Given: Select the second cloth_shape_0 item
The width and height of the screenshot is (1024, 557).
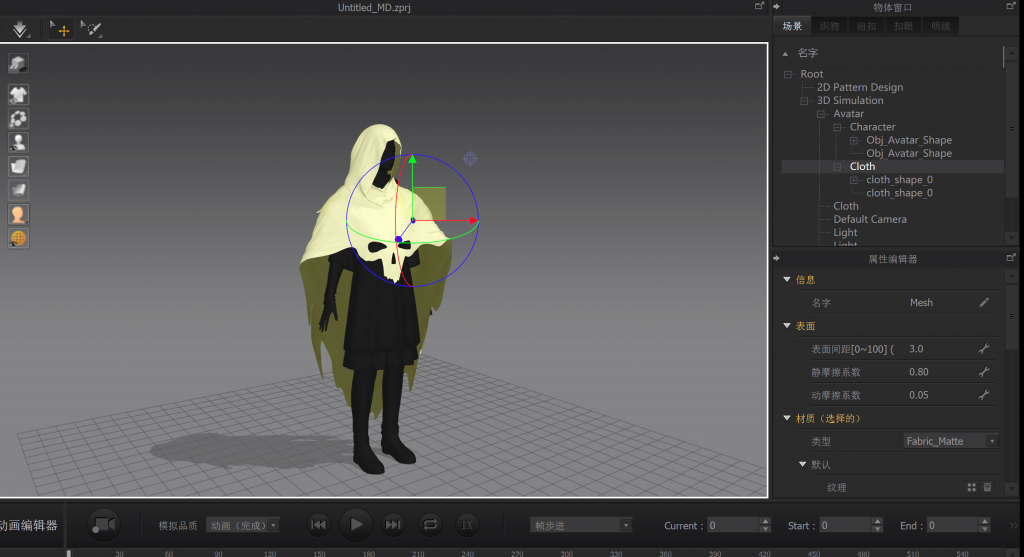Looking at the screenshot, I should [x=899, y=193].
